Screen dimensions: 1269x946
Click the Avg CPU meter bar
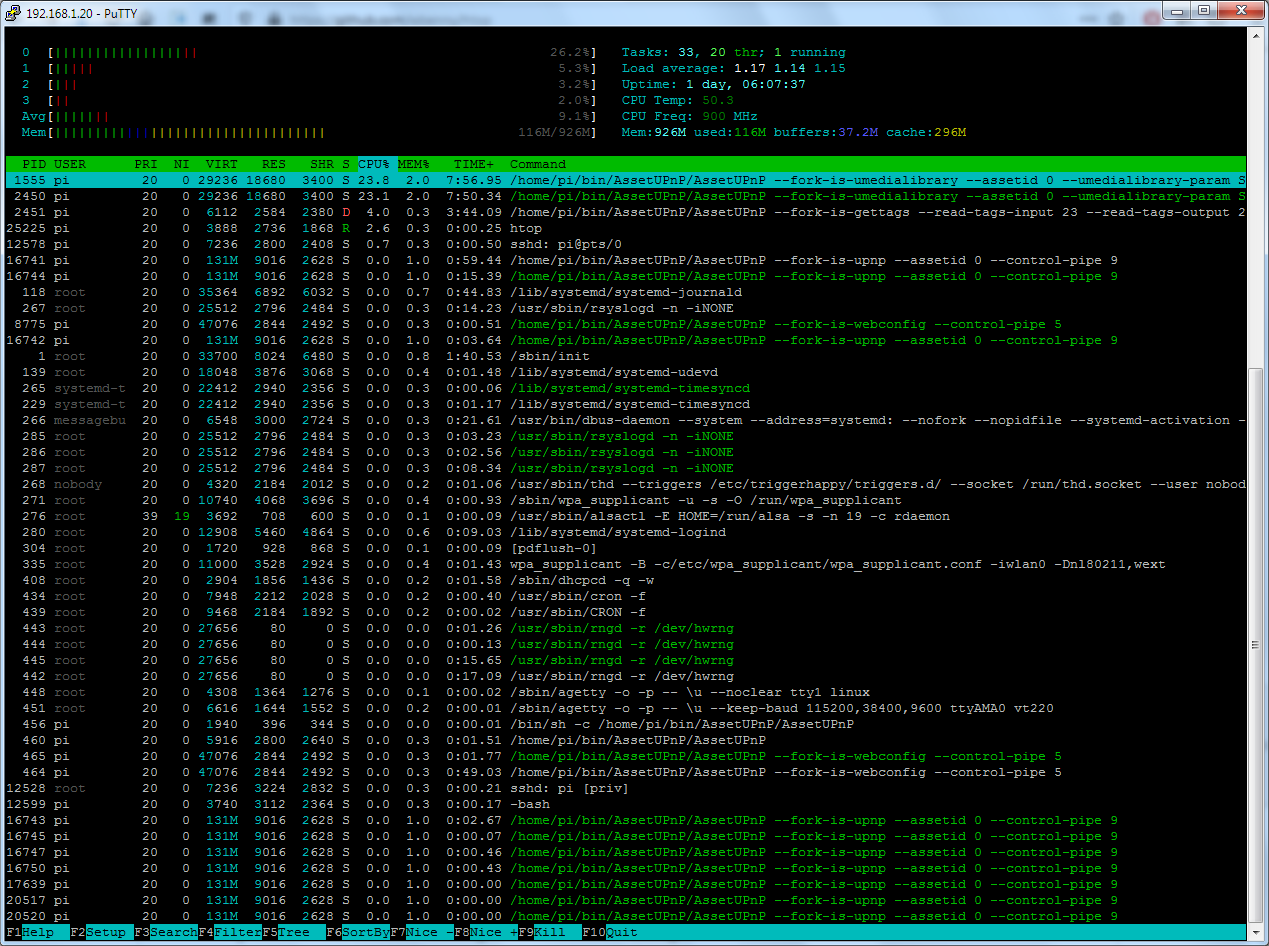[x=322, y=116]
